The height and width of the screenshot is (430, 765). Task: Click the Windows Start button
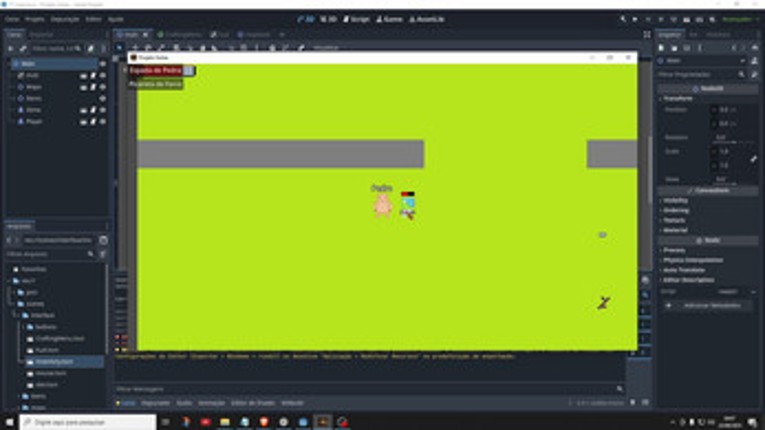9,422
